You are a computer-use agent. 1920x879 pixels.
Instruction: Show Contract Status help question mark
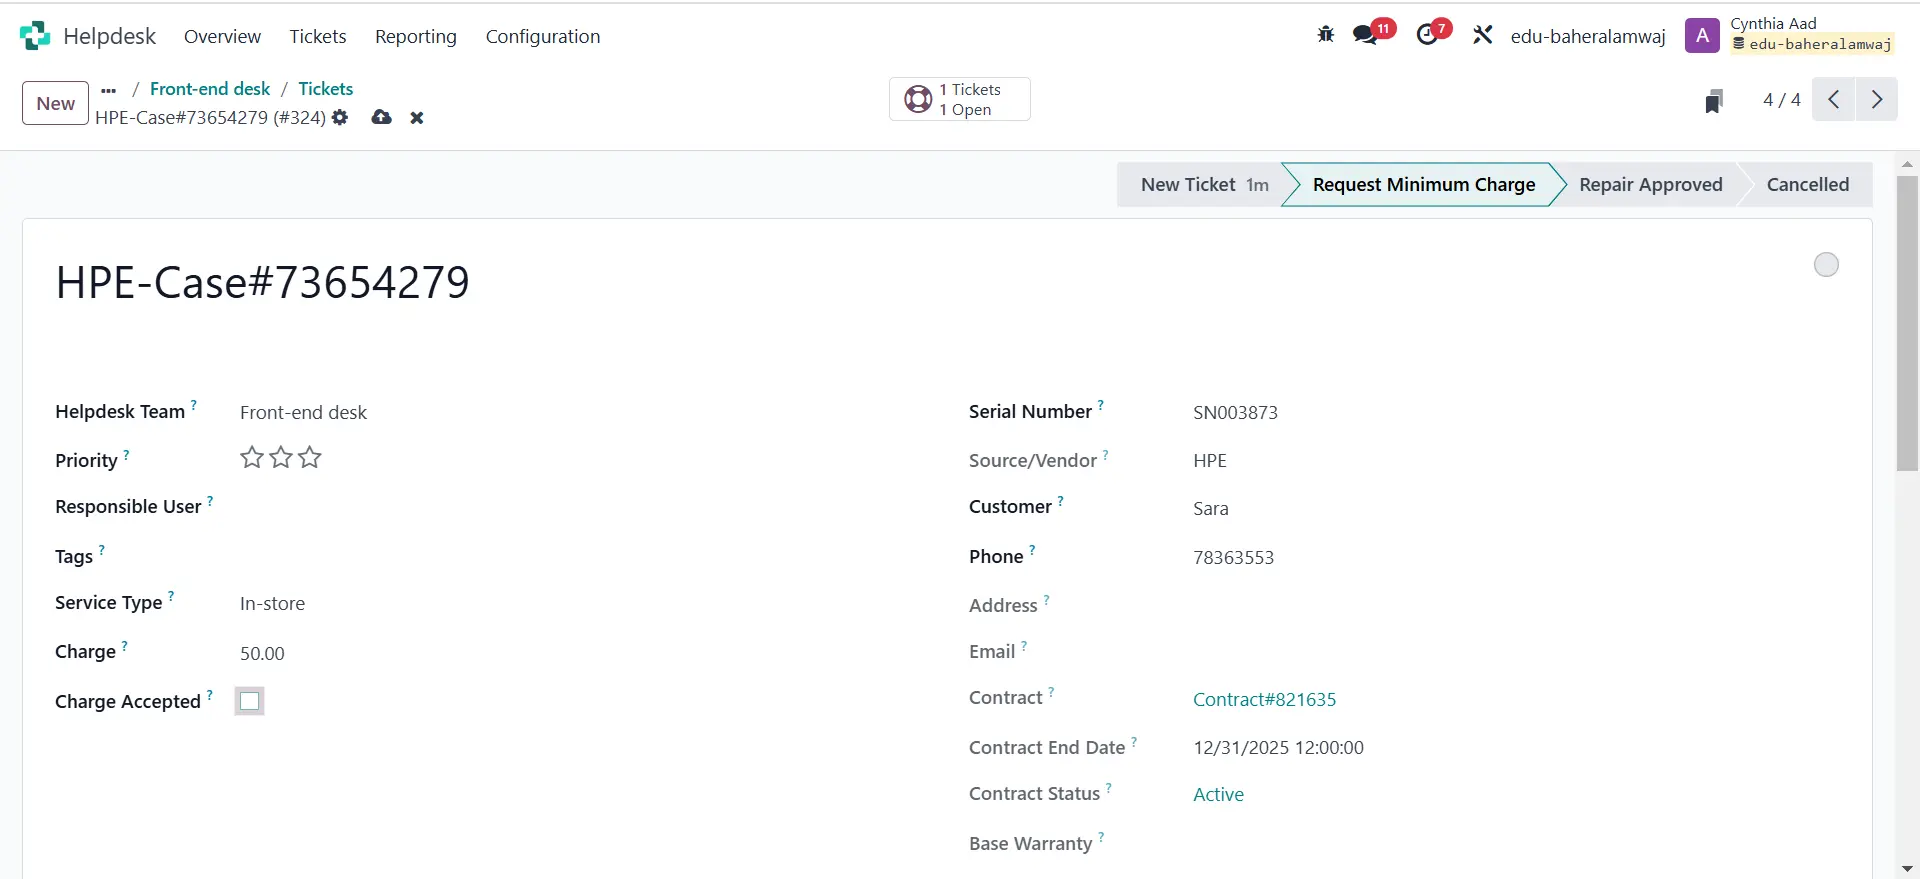[1108, 787]
